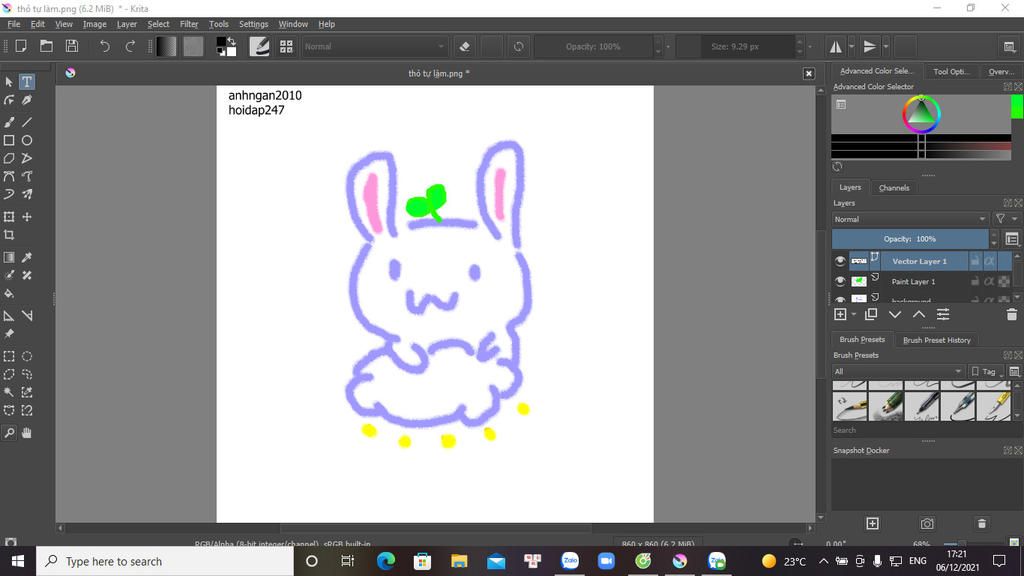
Task: Select the Pan hand tool
Action: point(27,433)
